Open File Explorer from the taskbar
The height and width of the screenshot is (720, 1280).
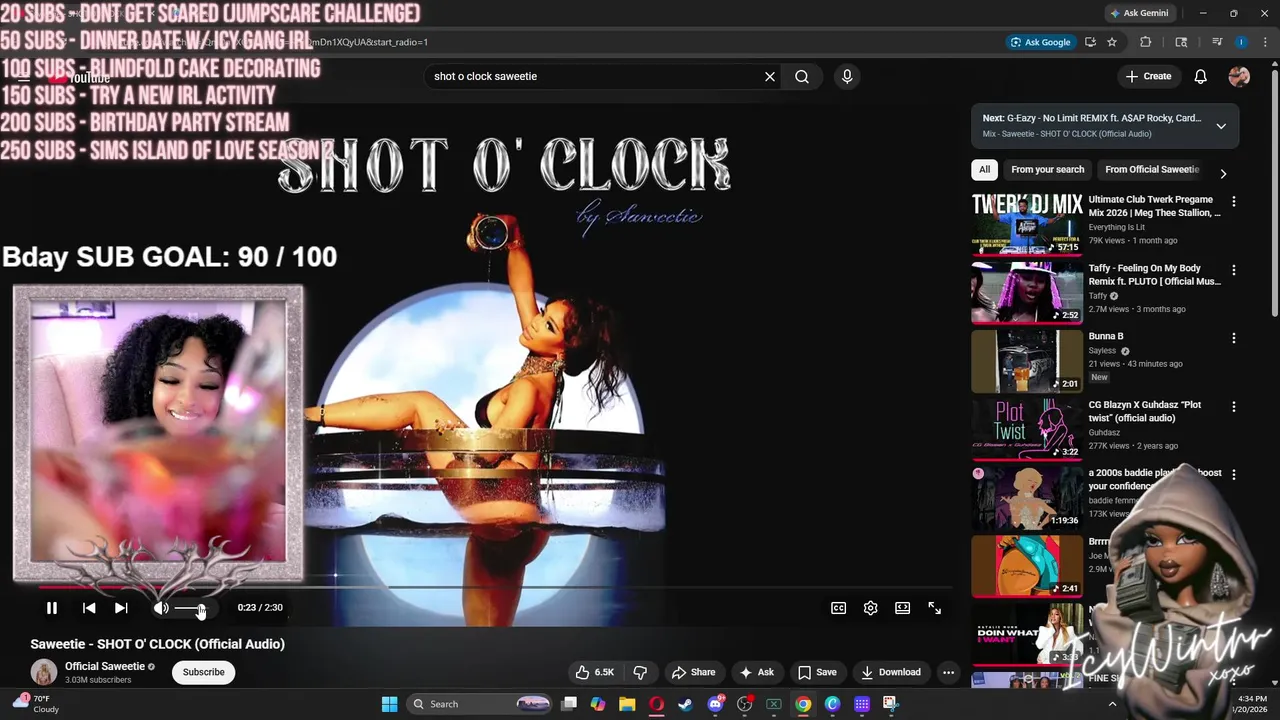pos(627,704)
